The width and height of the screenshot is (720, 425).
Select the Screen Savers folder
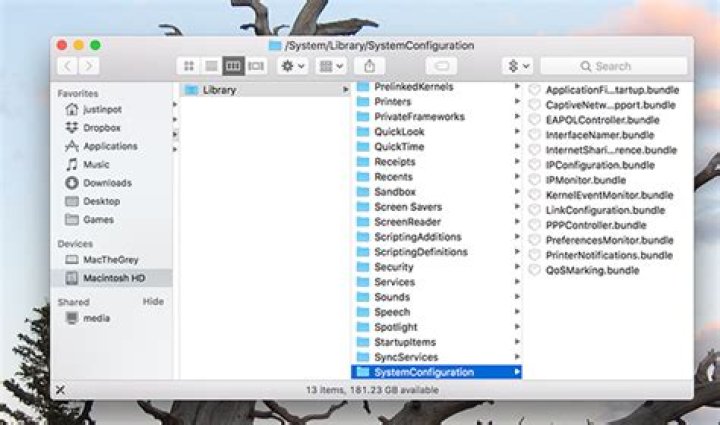(x=439, y=207)
